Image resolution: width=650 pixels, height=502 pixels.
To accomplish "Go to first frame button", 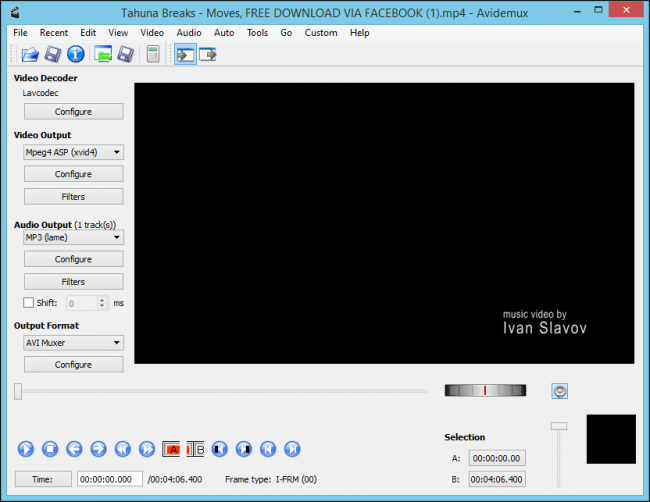I will [268, 449].
